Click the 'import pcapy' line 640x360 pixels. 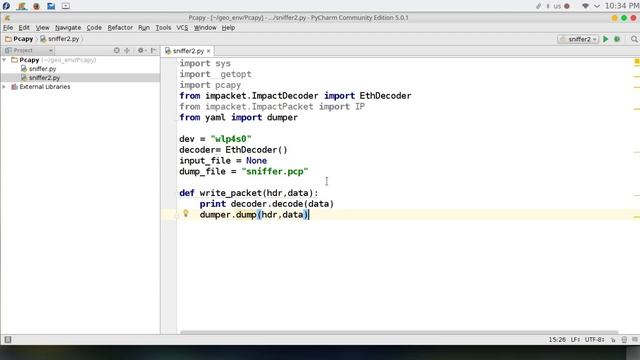[210, 85]
